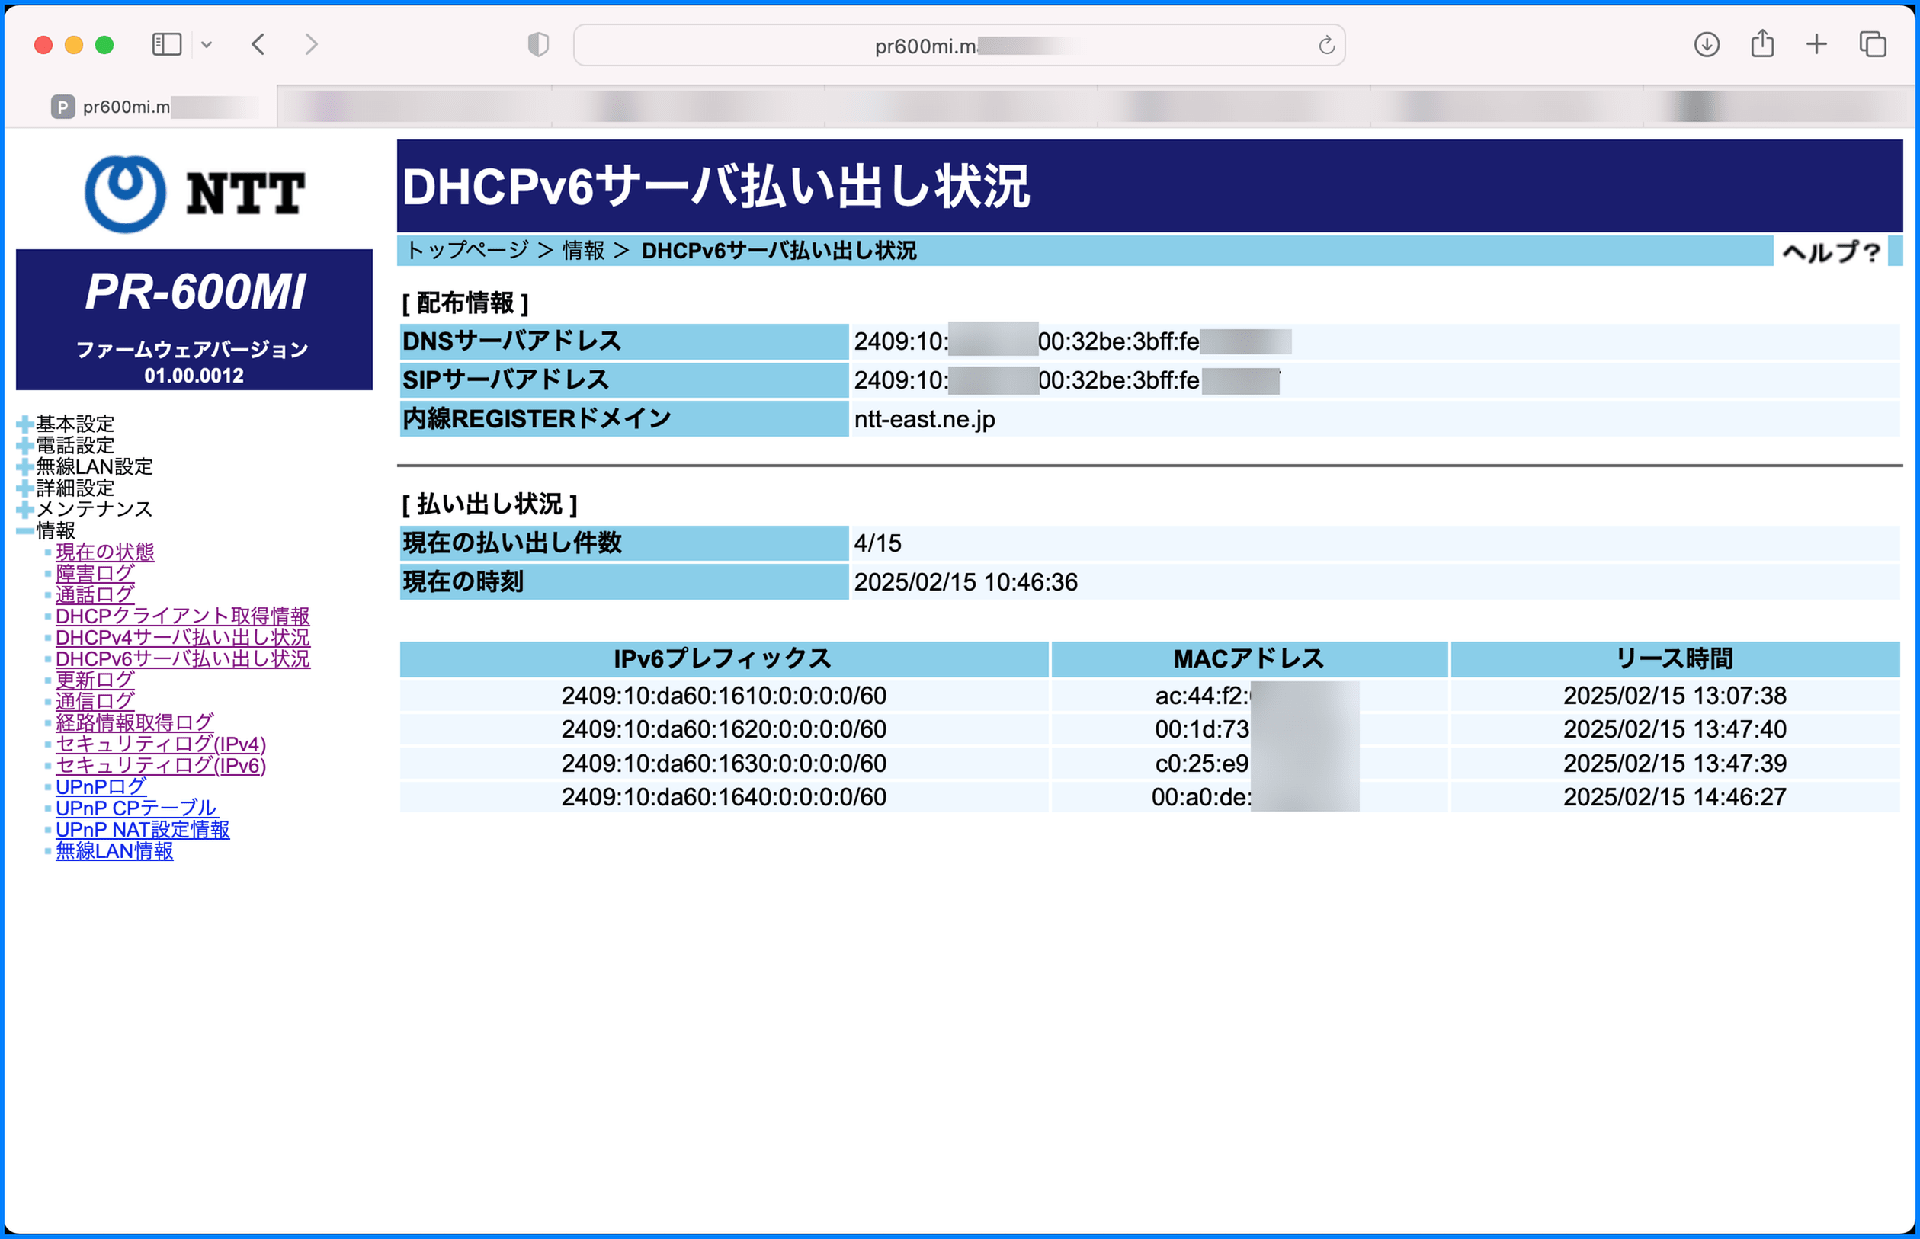Open the sidebar options dropdown chevron

tap(207, 44)
